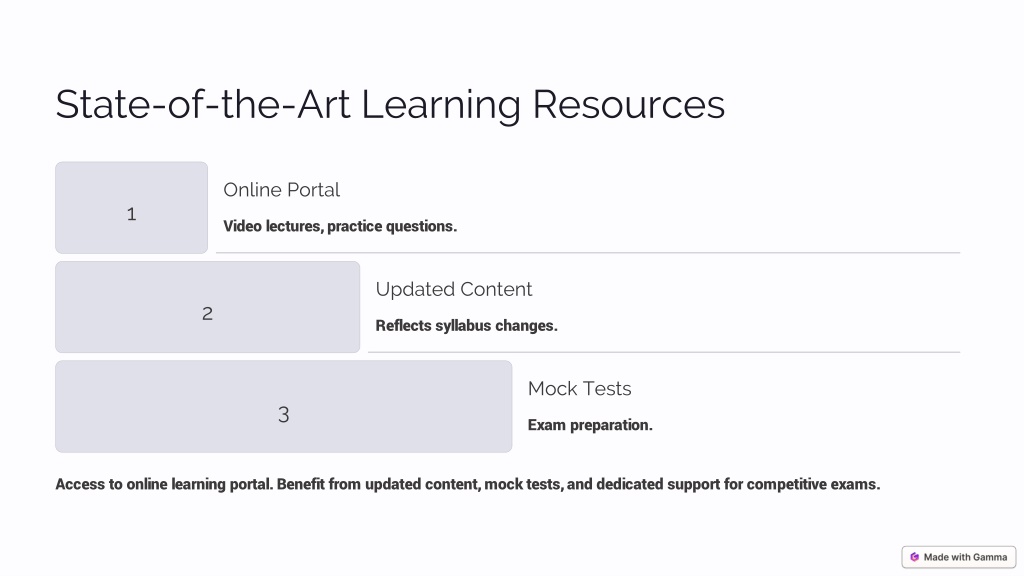Viewport: 1024px width, 576px height.
Task: Click the Exam preparation text
Action: pos(590,425)
